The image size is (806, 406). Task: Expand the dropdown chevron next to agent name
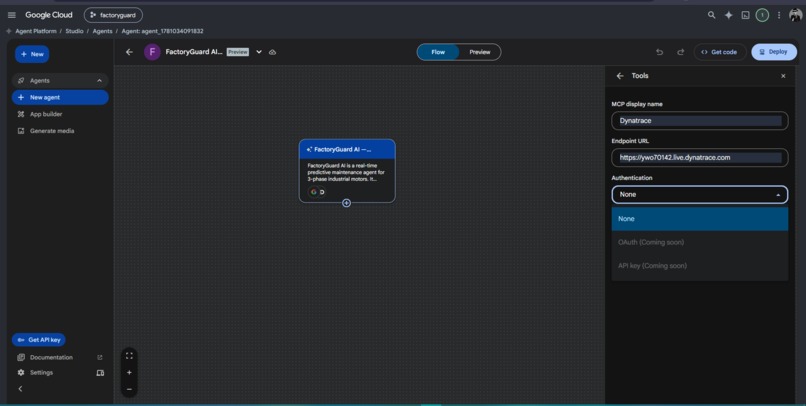click(x=259, y=52)
